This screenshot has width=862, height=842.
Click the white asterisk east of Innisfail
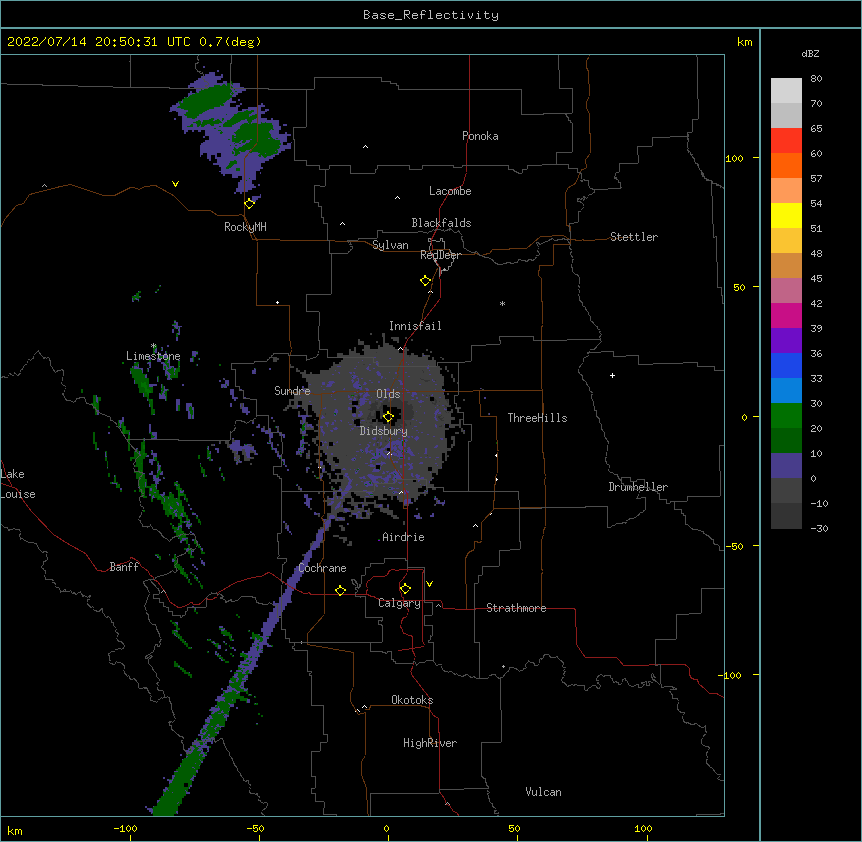502,303
